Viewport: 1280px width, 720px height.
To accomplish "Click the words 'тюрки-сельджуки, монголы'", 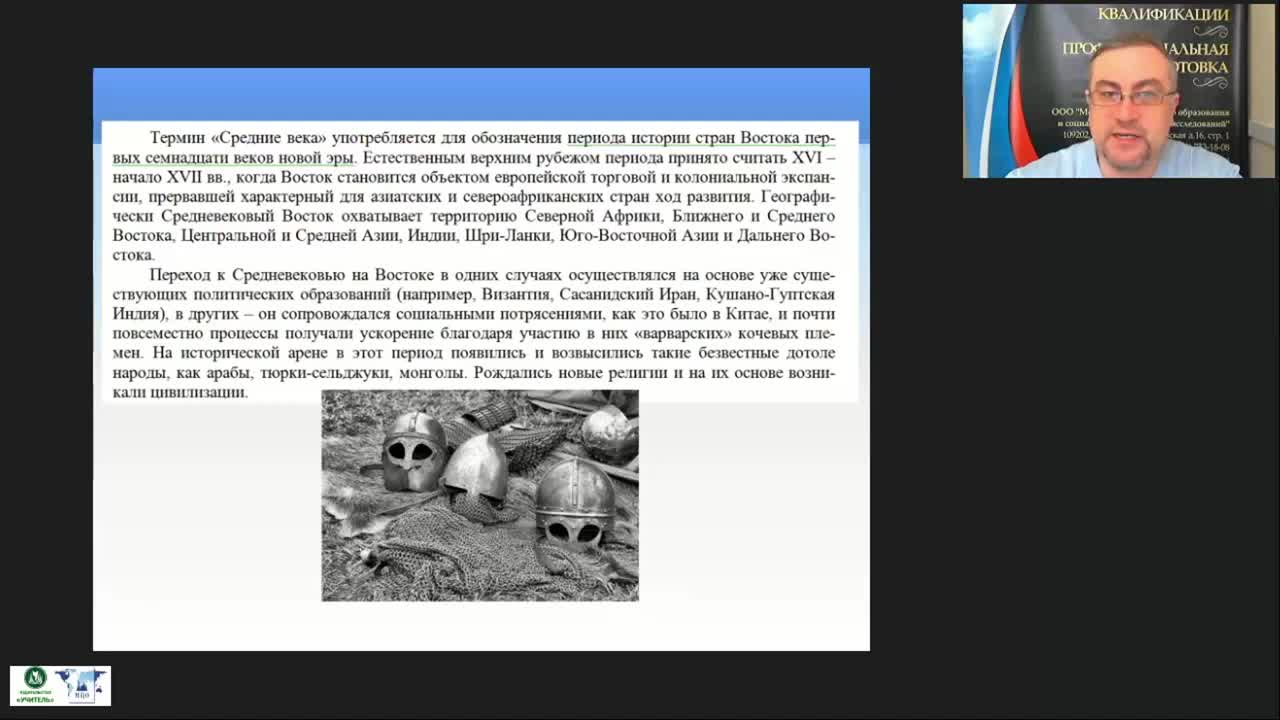I will 361,373.
